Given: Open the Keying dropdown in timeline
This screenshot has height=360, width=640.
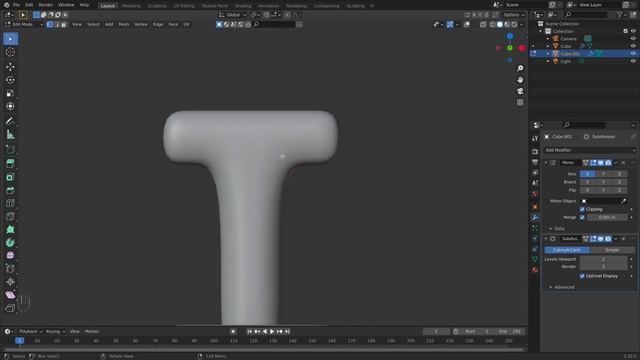Looking at the screenshot, I should tap(56, 332).
